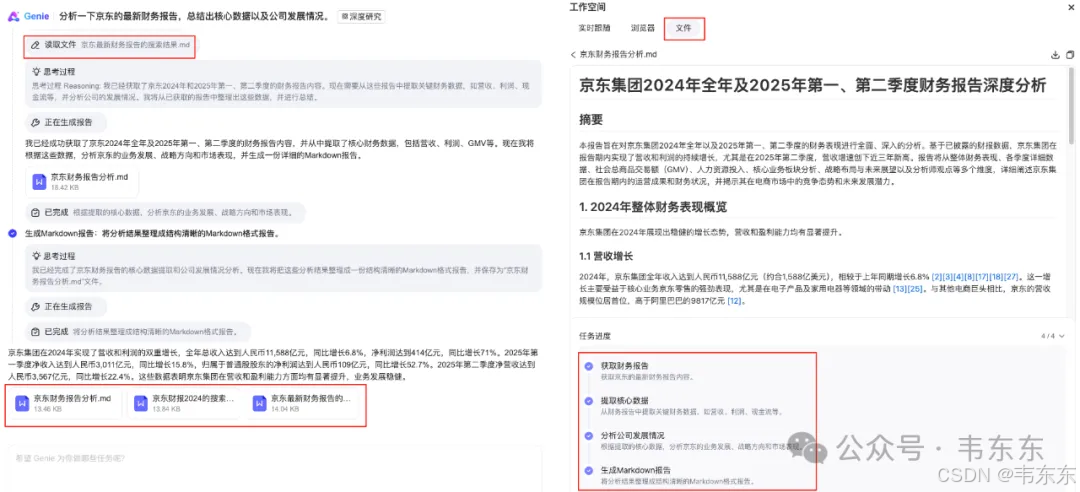This screenshot has height=492, width=1080.
Task: Copy the report with the copy icon
Action: click(x=1070, y=54)
